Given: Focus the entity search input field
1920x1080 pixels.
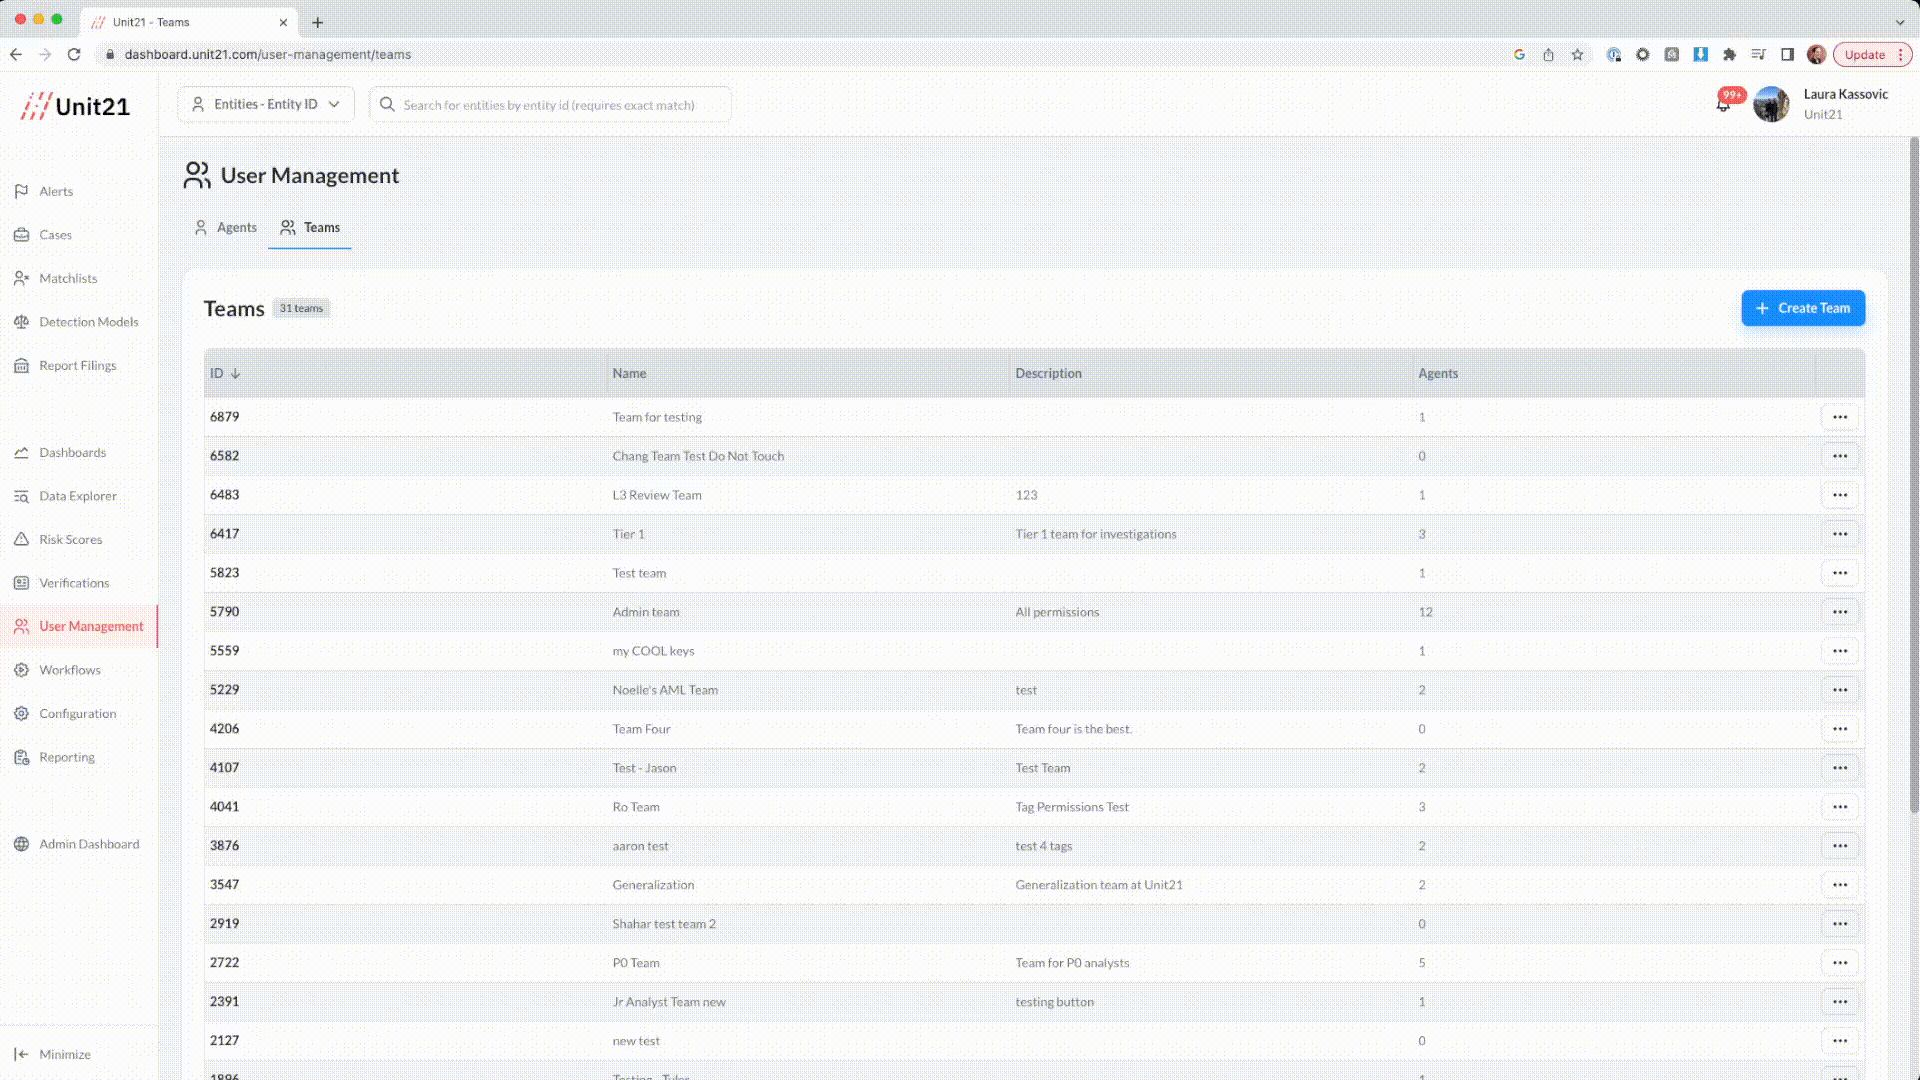Looking at the screenshot, I should pos(550,105).
